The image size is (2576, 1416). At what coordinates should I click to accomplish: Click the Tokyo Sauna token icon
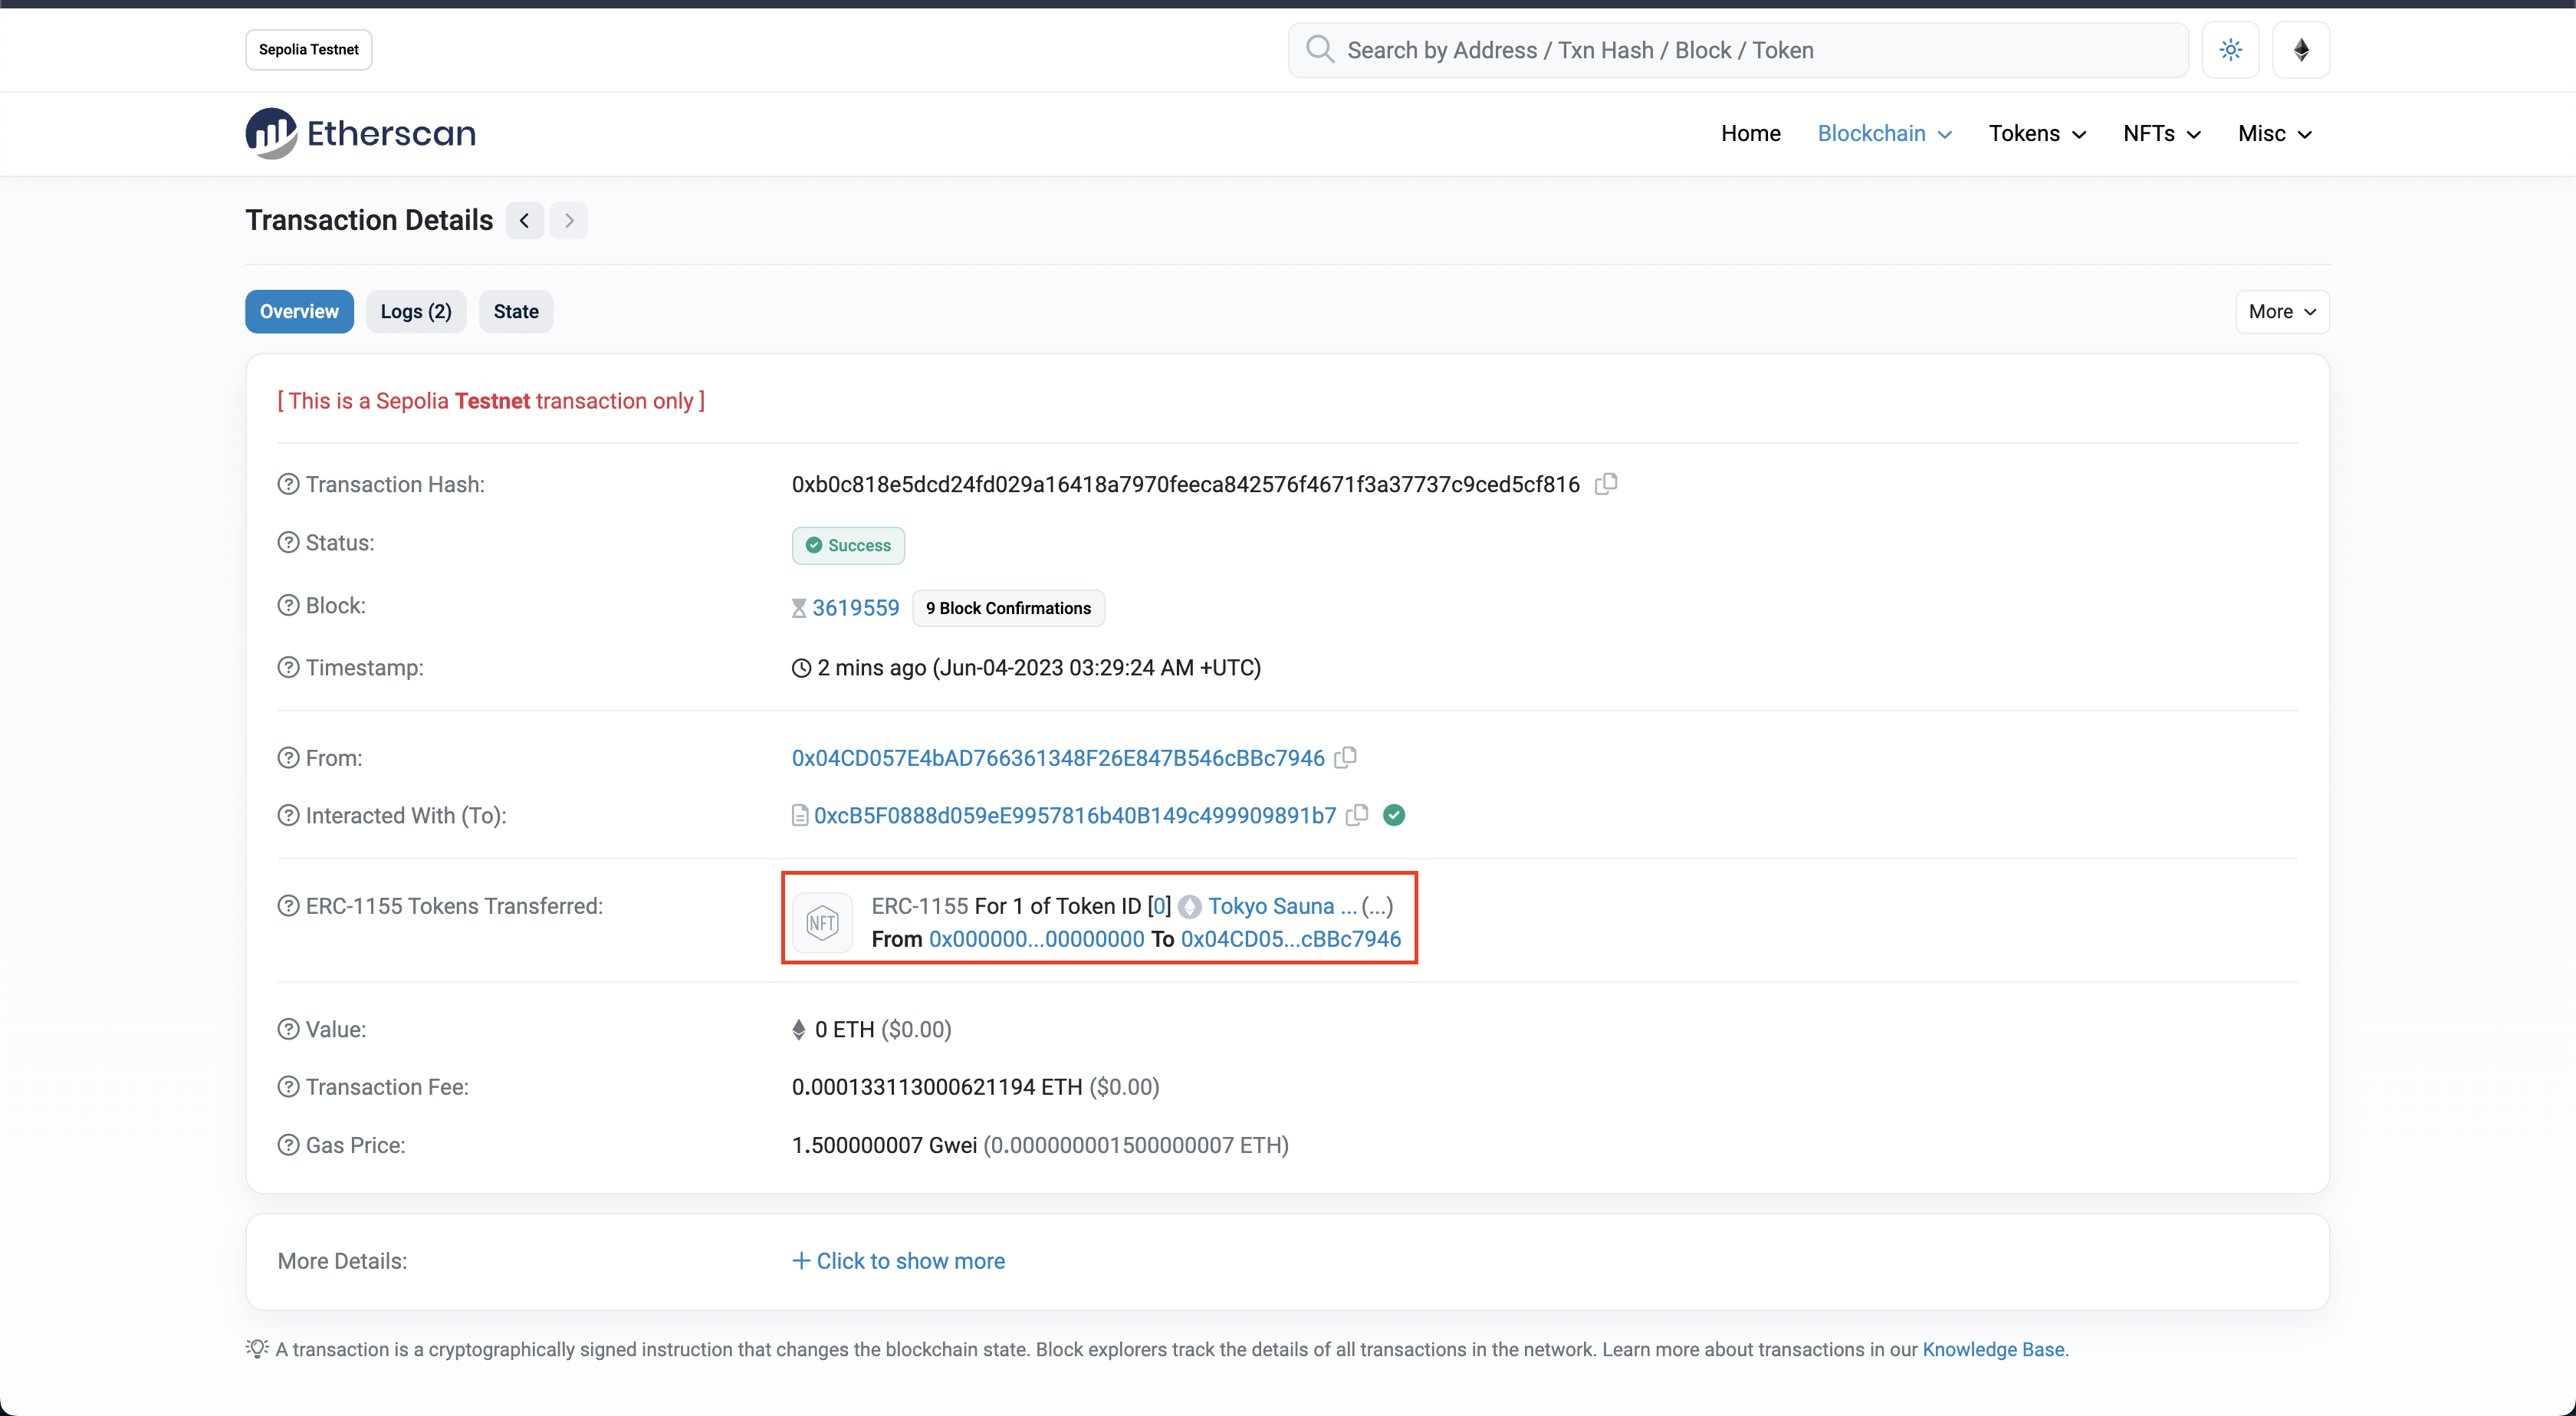(1190, 907)
